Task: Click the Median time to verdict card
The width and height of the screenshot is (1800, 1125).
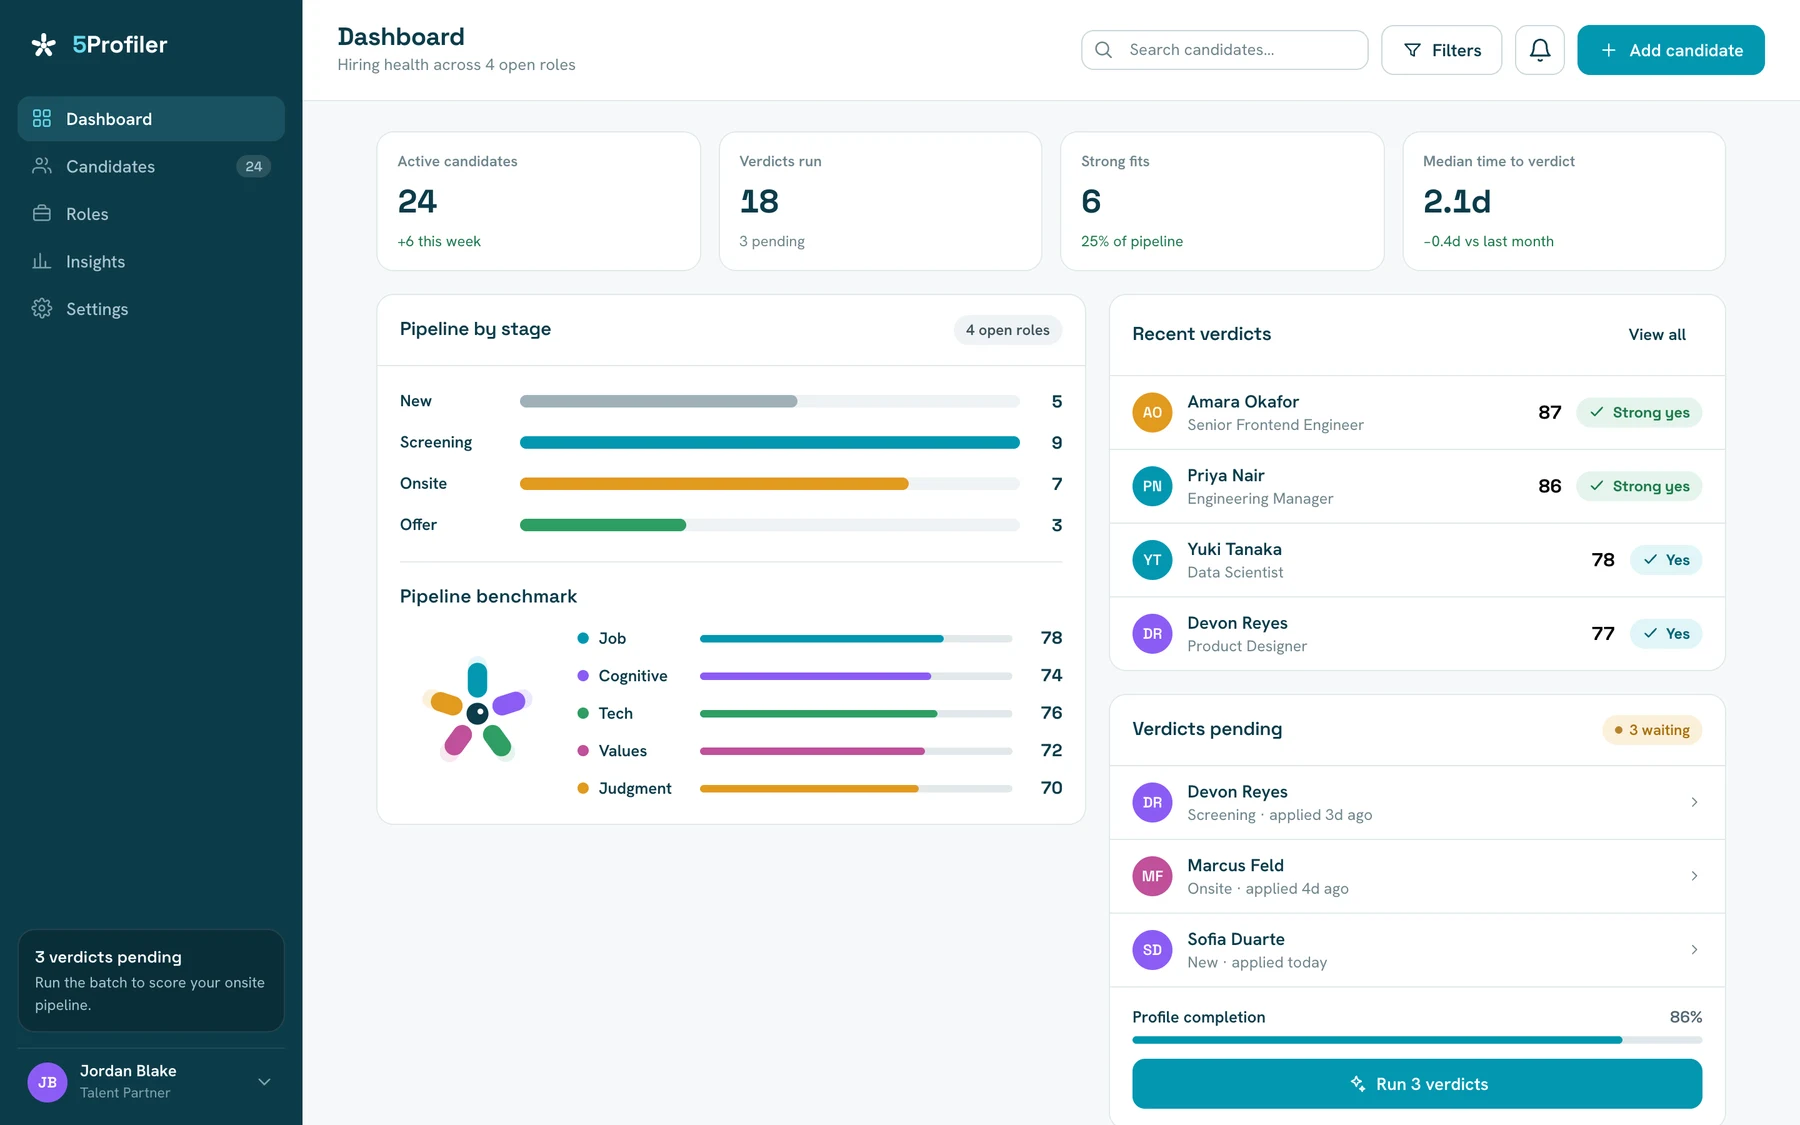Action: tap(1564, 201)
